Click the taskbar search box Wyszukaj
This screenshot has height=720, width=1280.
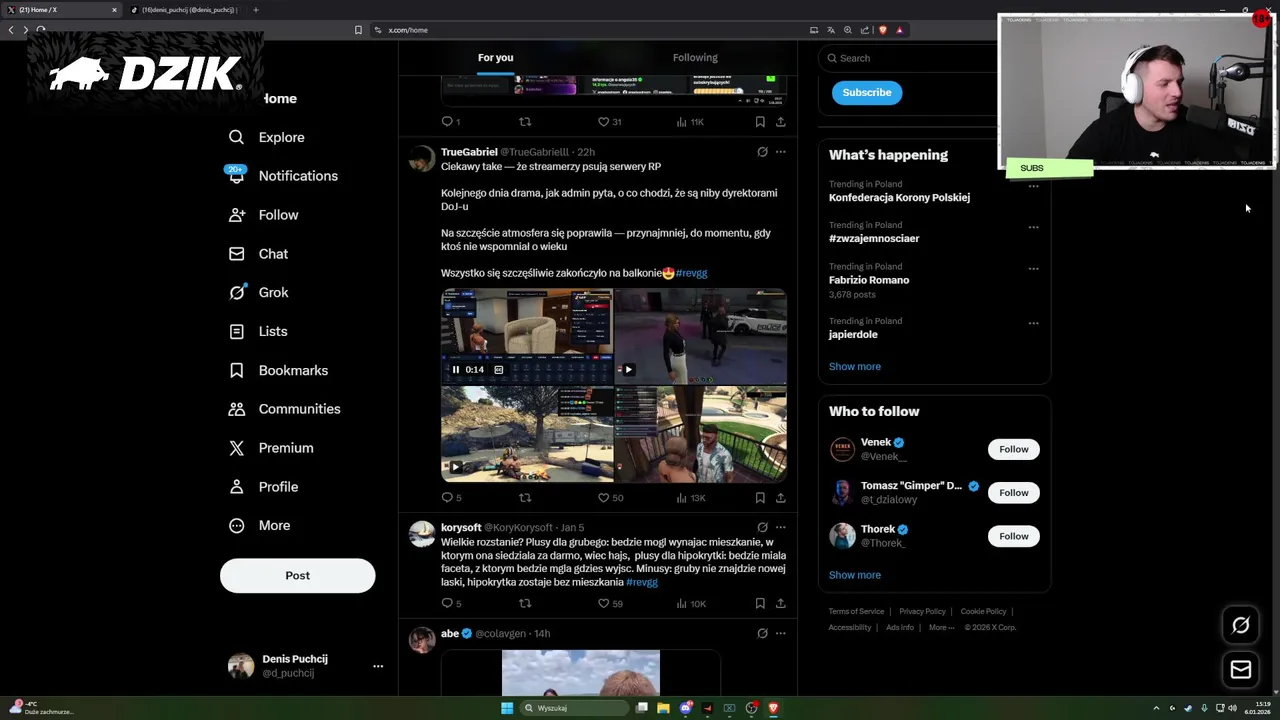573,708
